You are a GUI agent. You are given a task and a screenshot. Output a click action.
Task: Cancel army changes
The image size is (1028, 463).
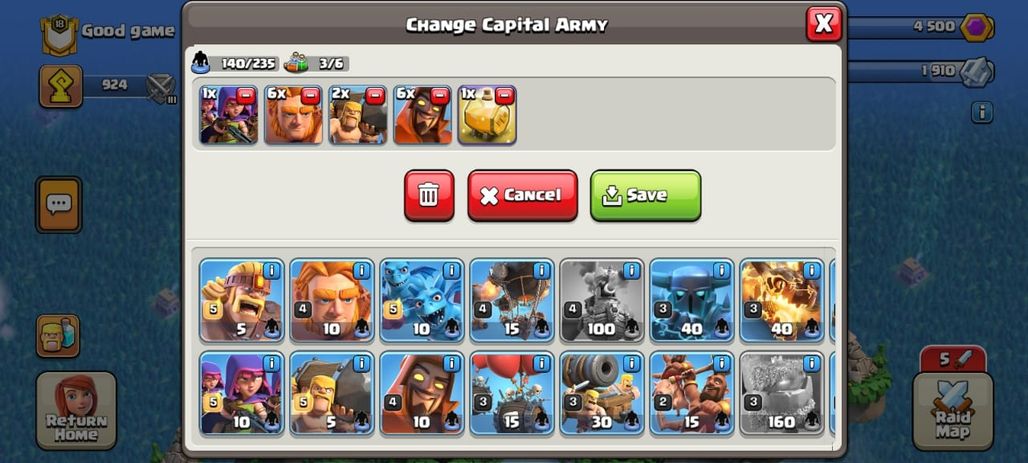523,195
